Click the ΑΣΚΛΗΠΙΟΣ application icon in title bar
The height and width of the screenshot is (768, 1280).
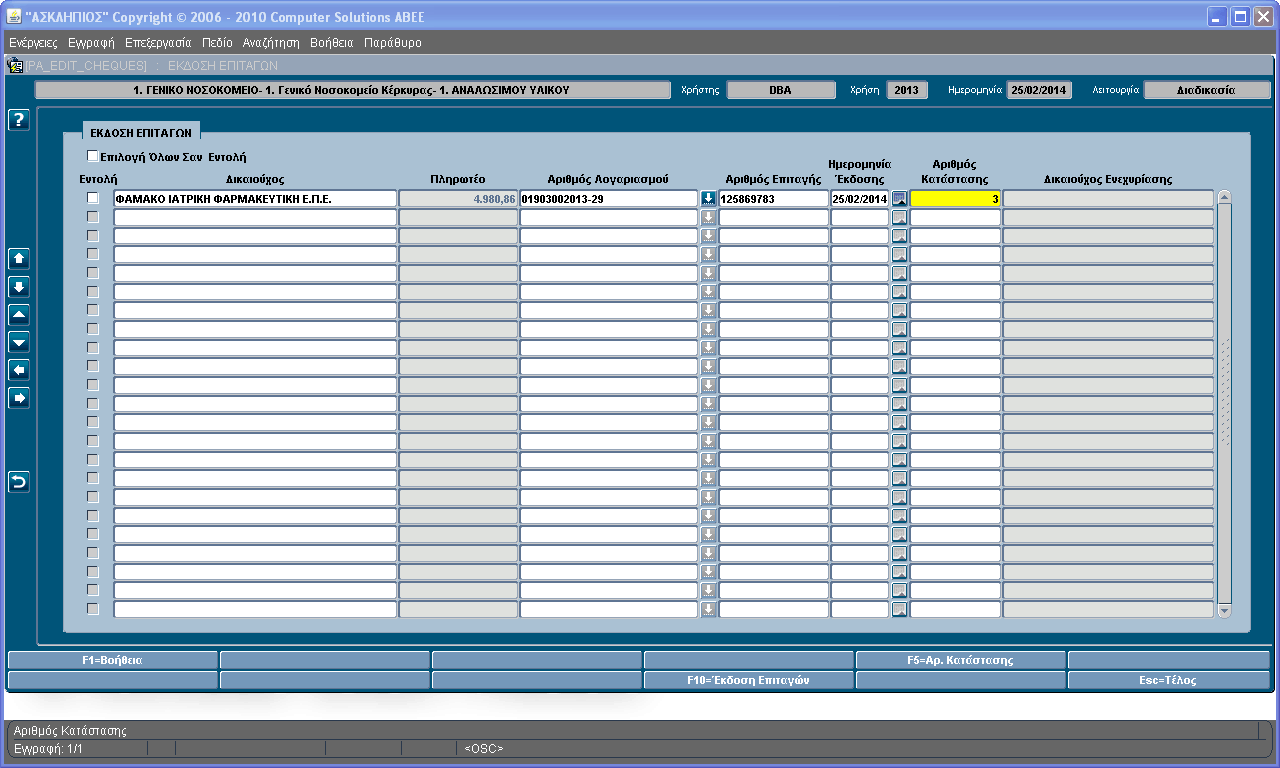(14, 18)
